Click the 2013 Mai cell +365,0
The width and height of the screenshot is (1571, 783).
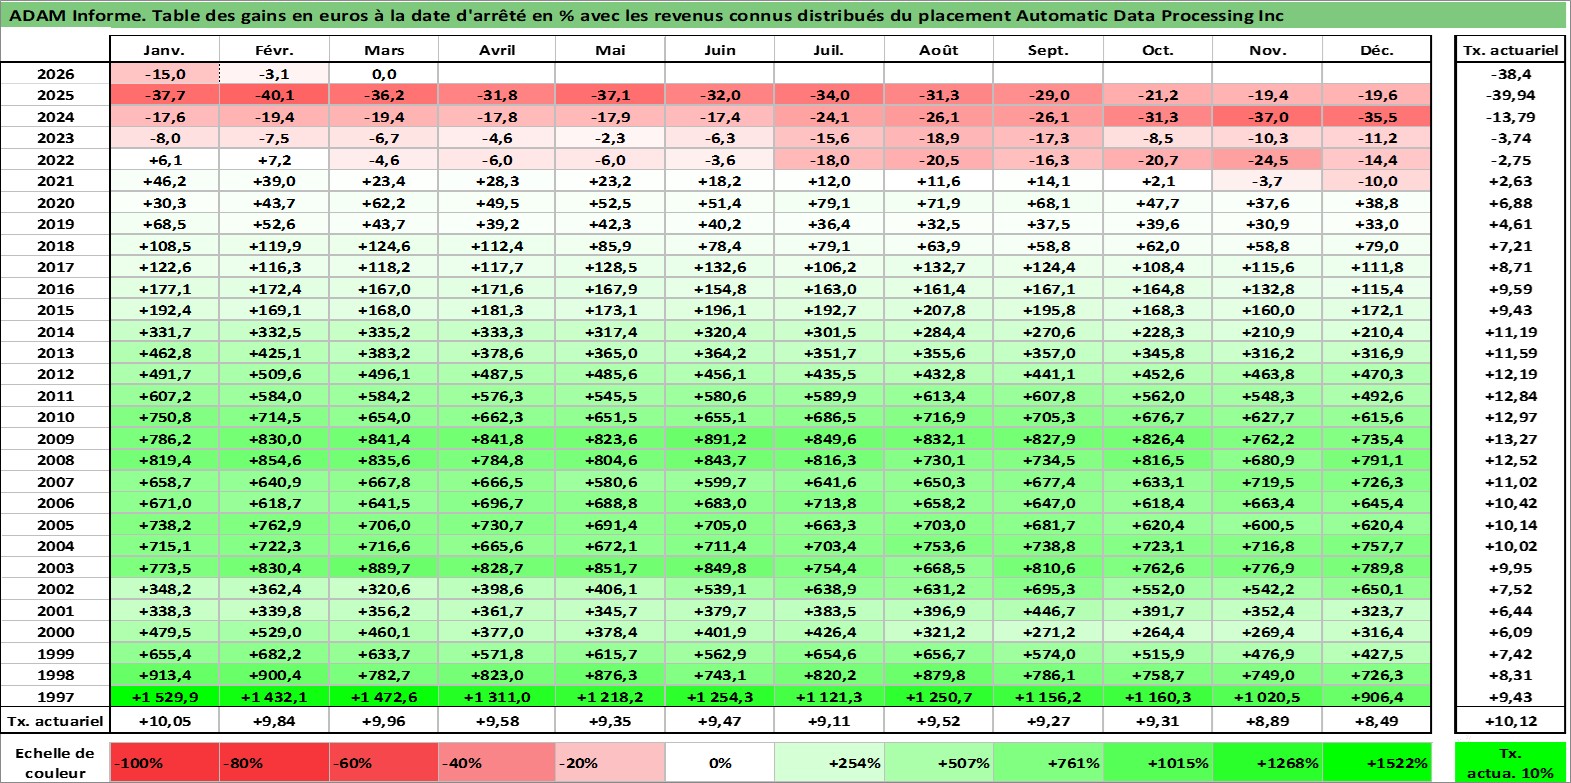pyautogui.click(x=610, y=353)
